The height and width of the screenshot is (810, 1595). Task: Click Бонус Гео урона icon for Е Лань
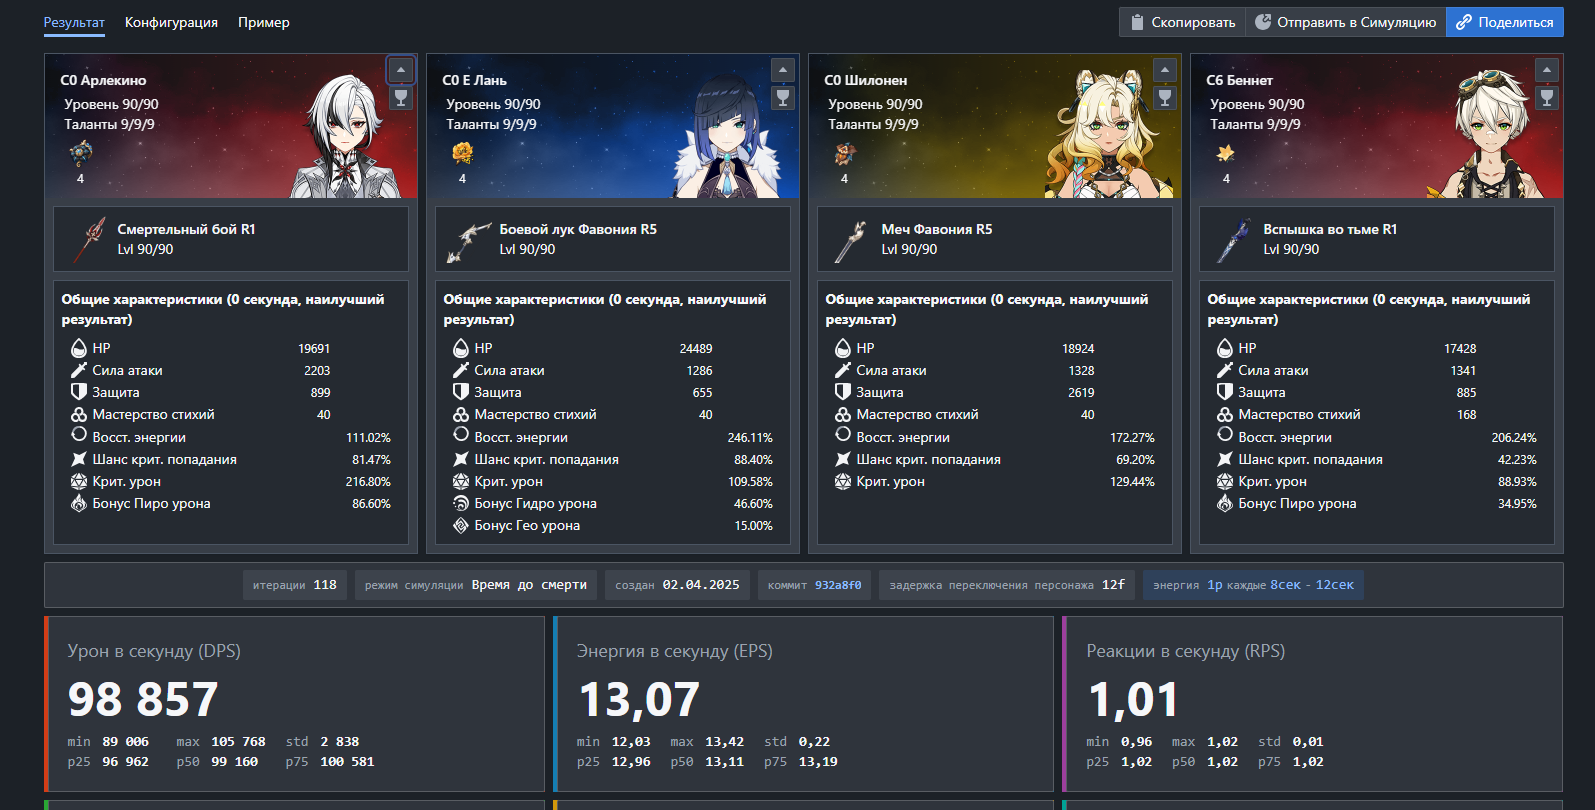tap(461, 525)
